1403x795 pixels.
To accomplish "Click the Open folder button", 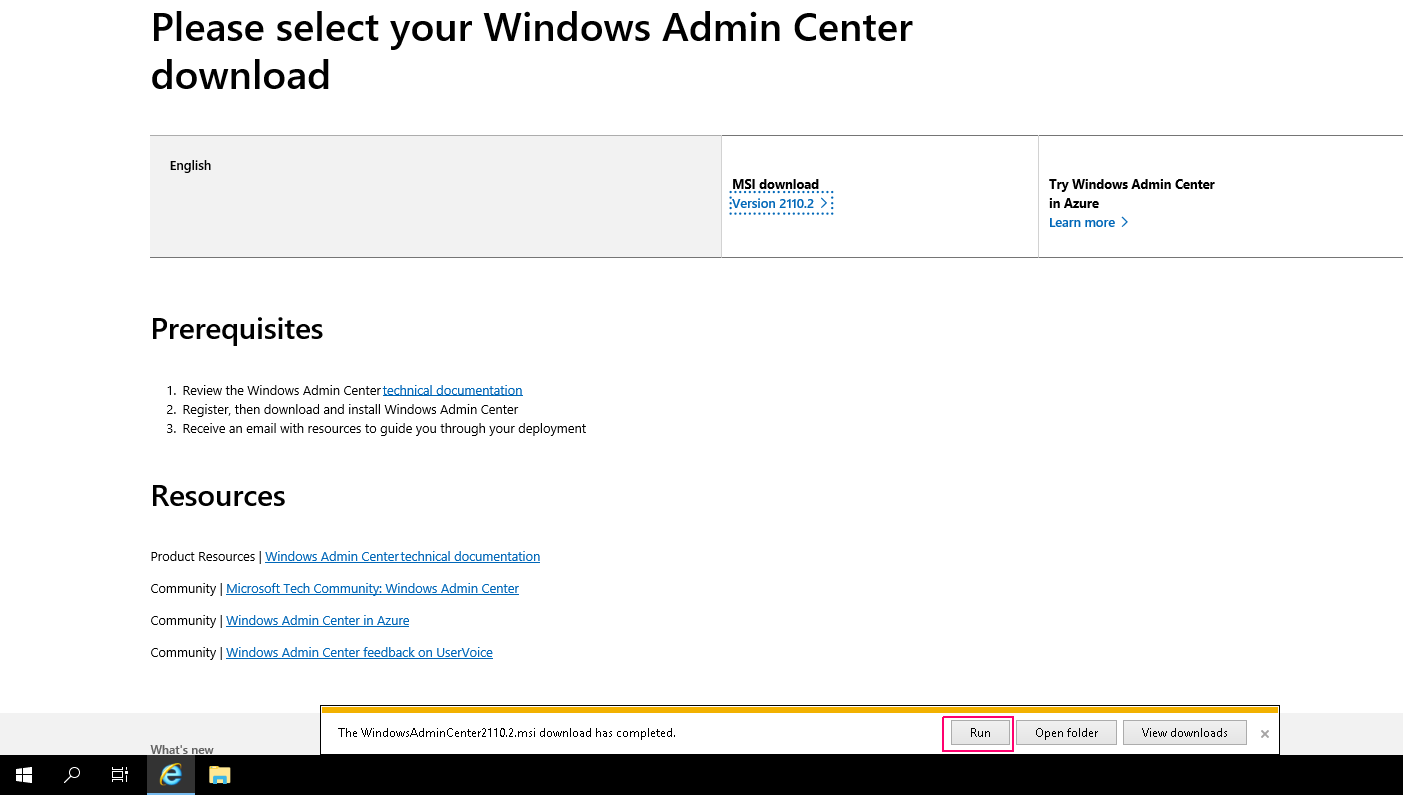I will 1066,733.
